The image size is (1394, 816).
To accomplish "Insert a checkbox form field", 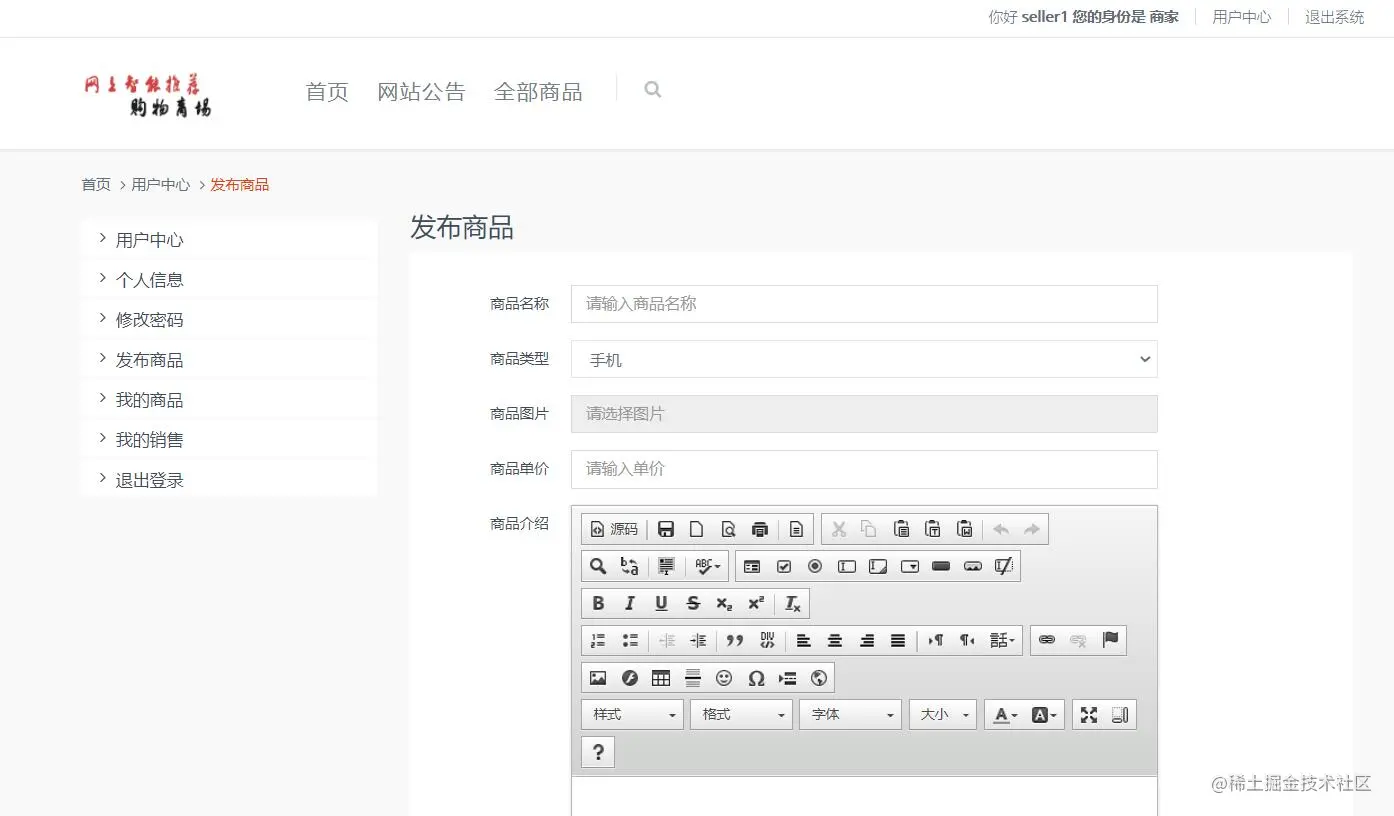I will tap(784, 566).
